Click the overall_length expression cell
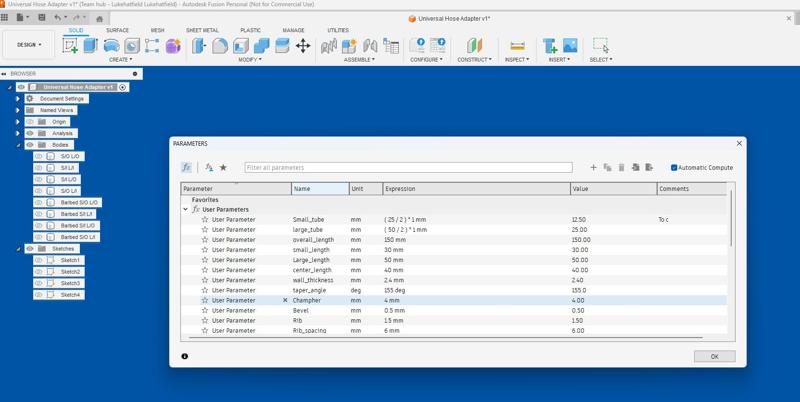This screenshot has height=402, width=800. click(x=475, y=240)
